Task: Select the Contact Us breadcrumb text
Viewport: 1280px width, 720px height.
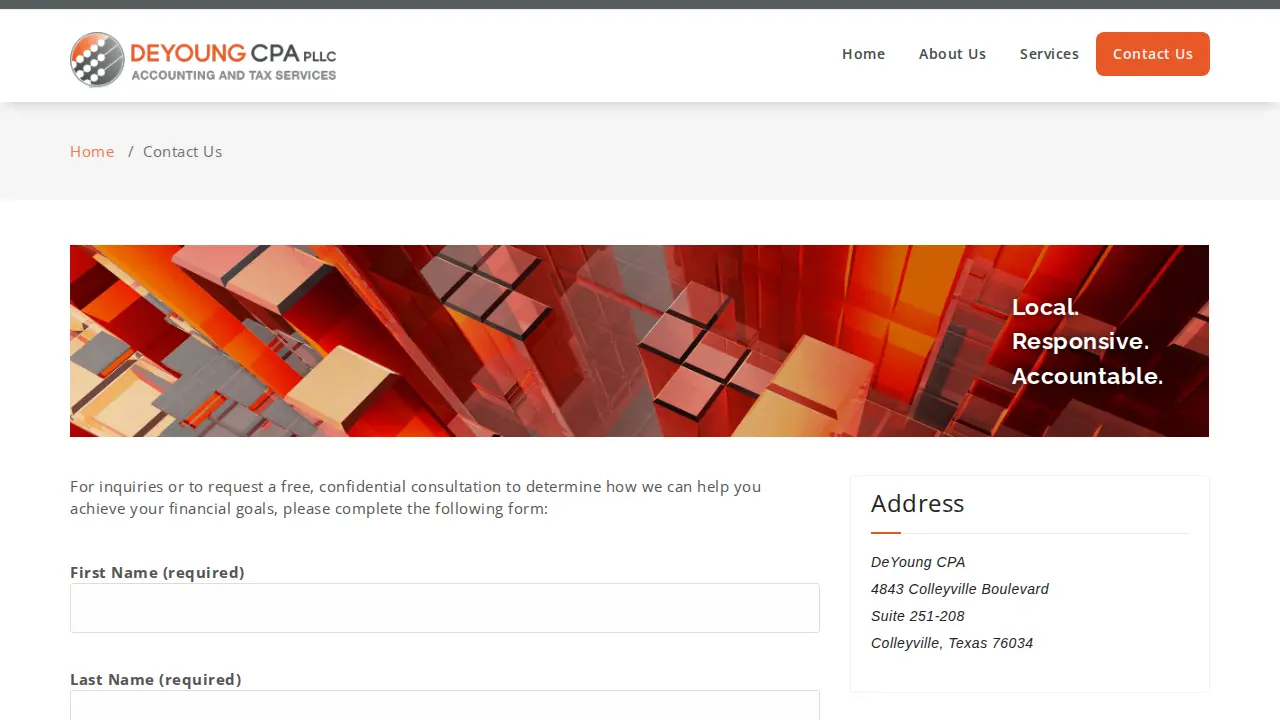Action: tap(182, 151)
